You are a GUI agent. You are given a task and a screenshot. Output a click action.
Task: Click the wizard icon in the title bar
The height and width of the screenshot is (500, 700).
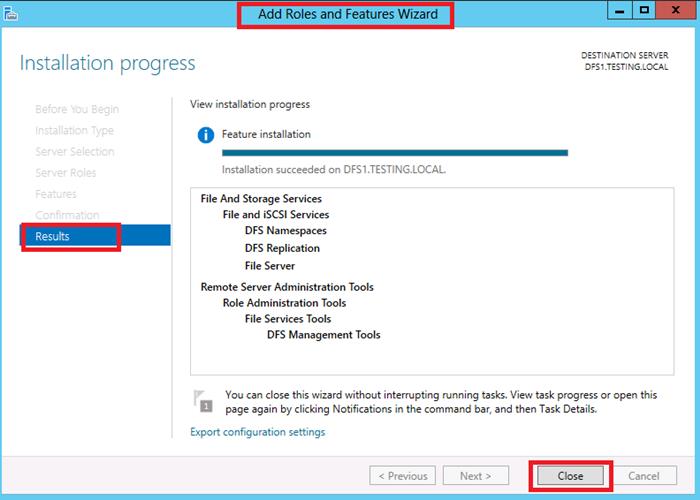coord(10,13)
